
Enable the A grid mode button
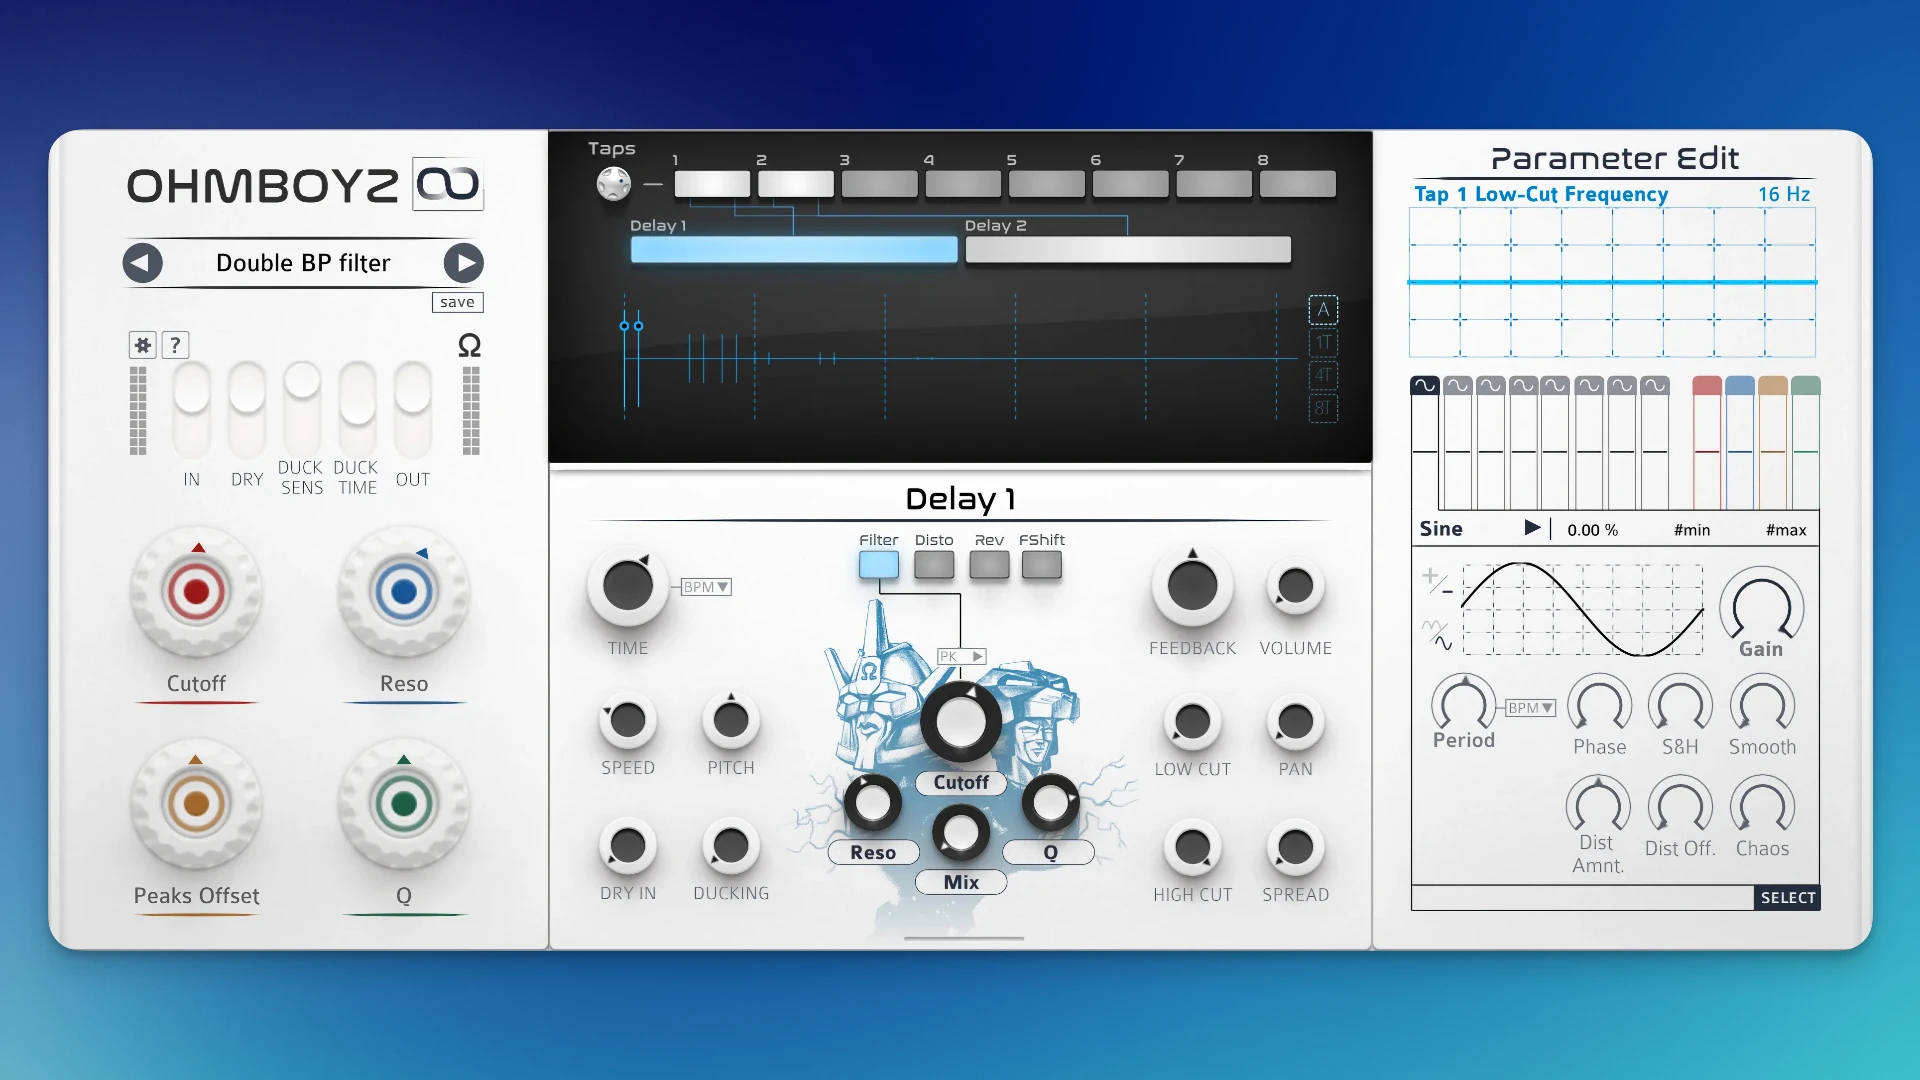click(1323, 310)
